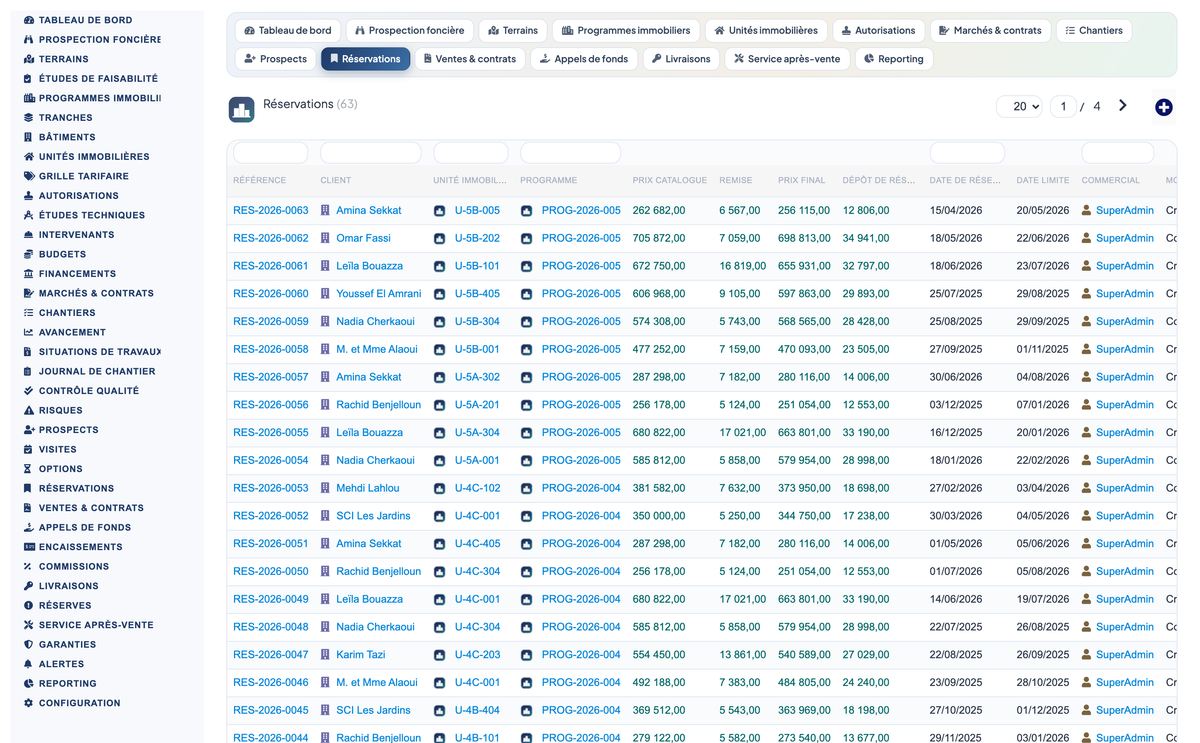The height and width of the screenshot is (743, 1200).
Task: Open Configuration in sidebar
Action: click(x=72, y=703)
